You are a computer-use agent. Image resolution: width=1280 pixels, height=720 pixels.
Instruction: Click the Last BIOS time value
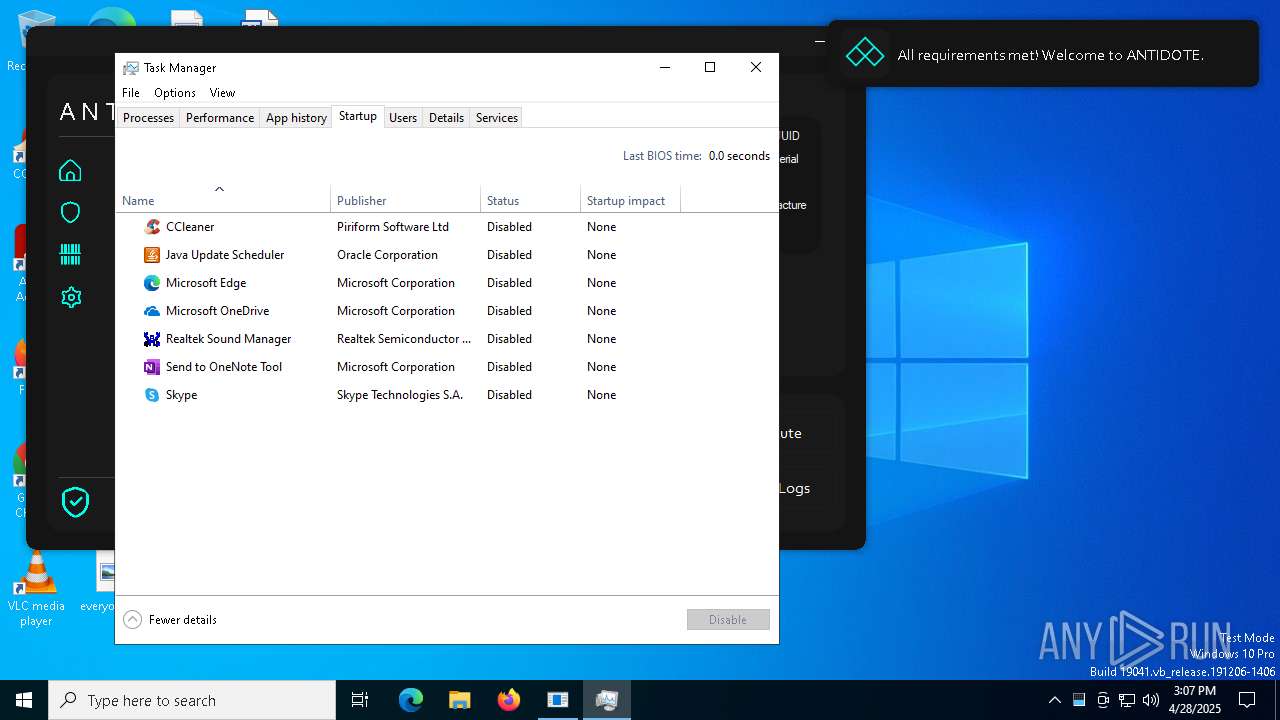[x=739, y=156]
